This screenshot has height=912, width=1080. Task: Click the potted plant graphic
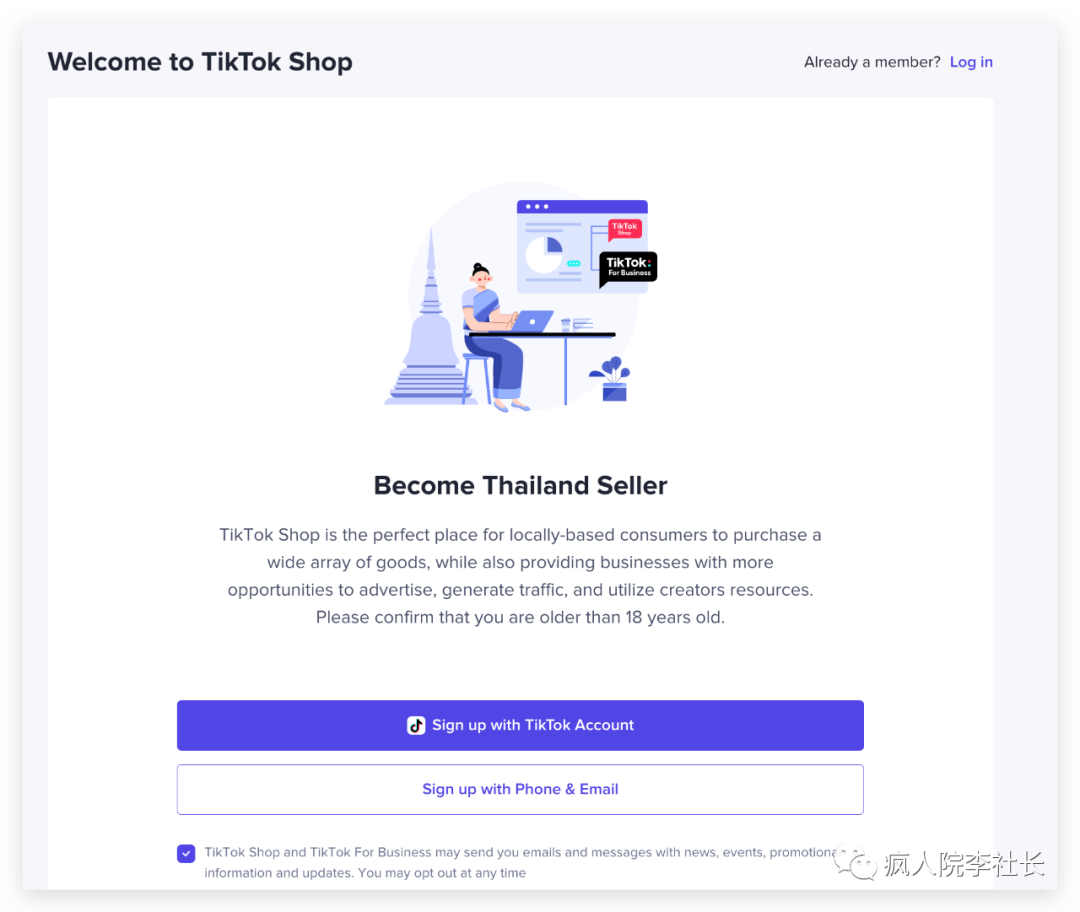(611, 379)
